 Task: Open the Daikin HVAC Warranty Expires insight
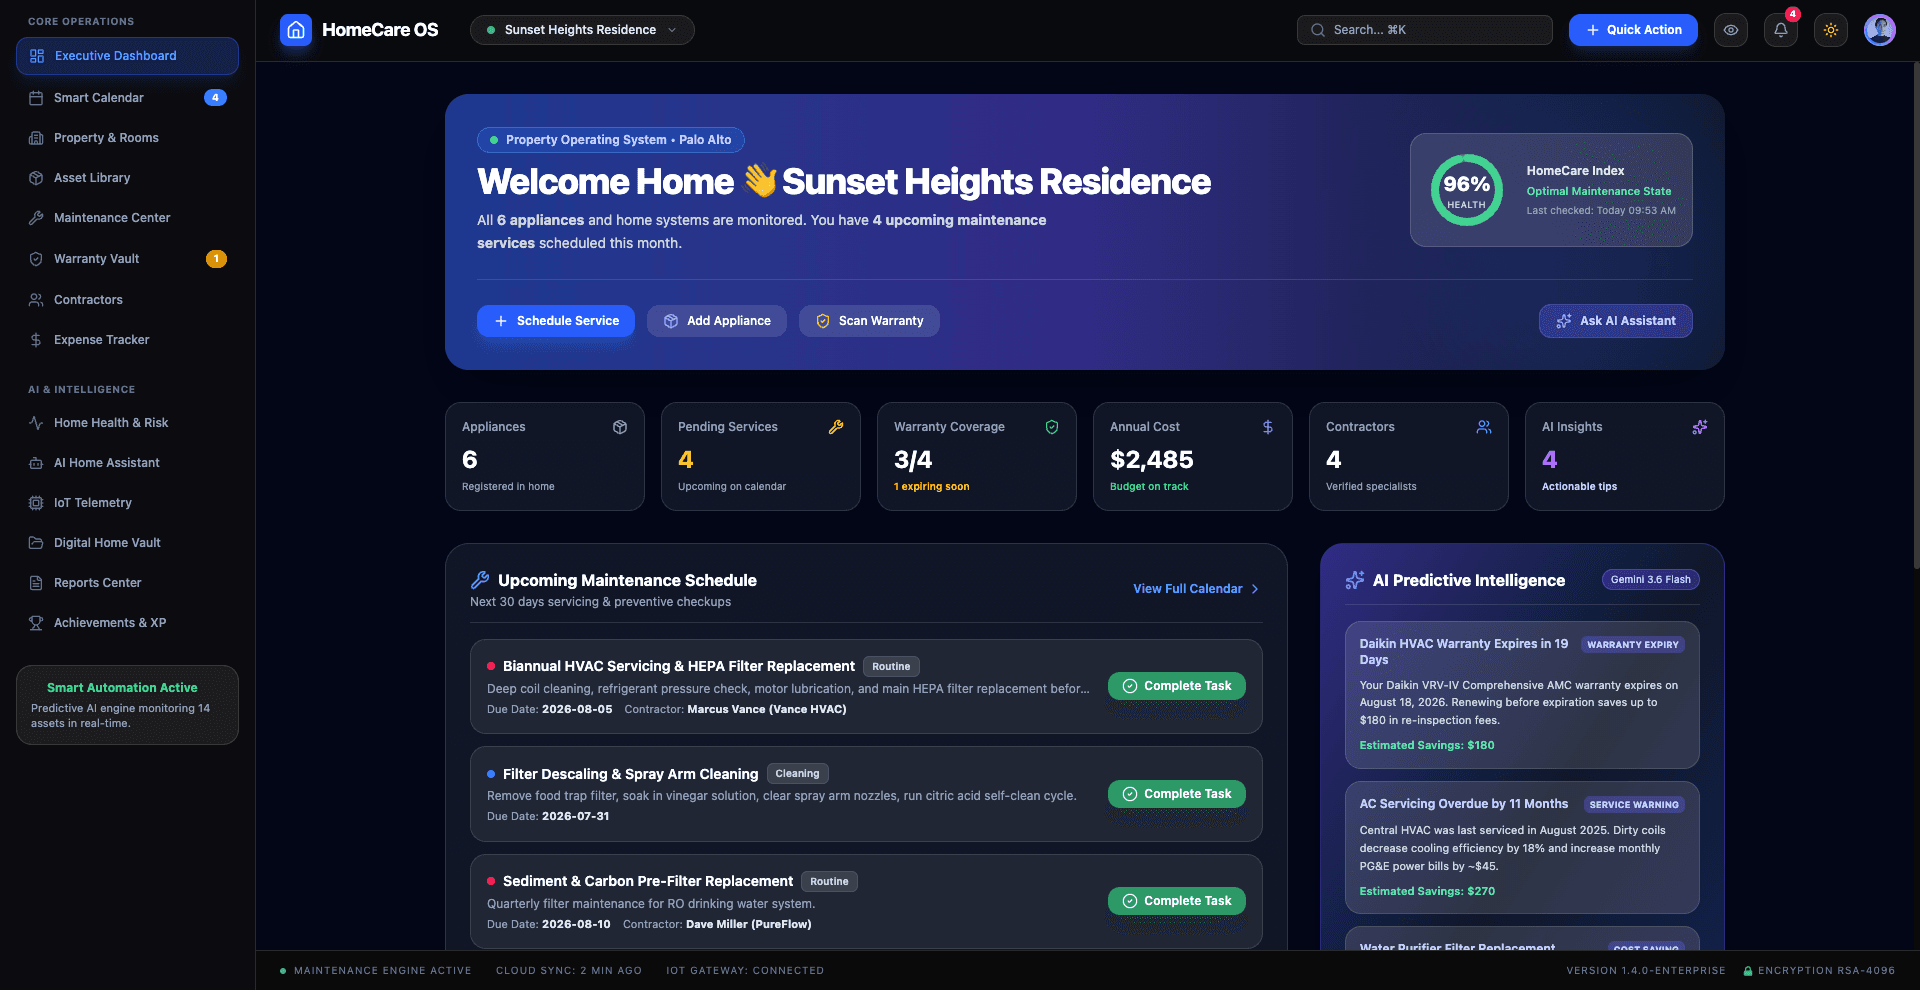pos(1522,695)
